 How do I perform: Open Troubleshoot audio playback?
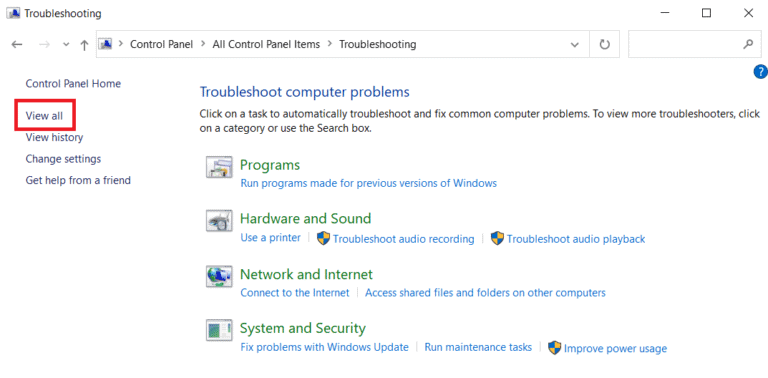(x=576, y=239)
